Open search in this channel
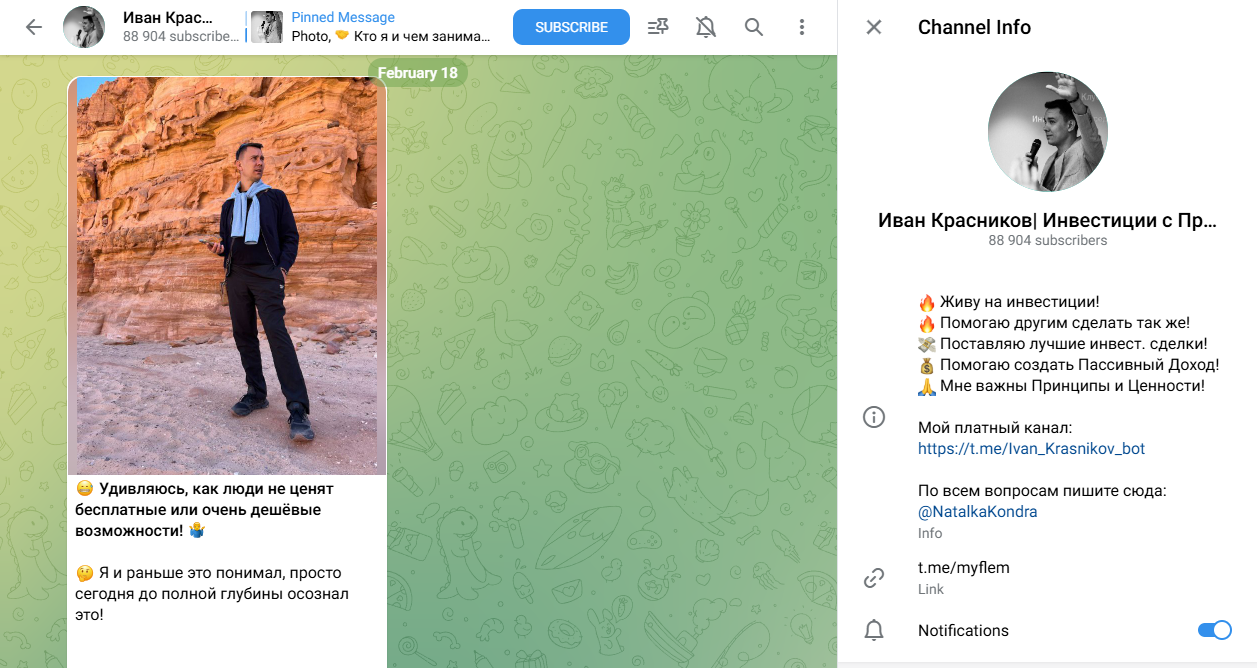 point(754,27)
